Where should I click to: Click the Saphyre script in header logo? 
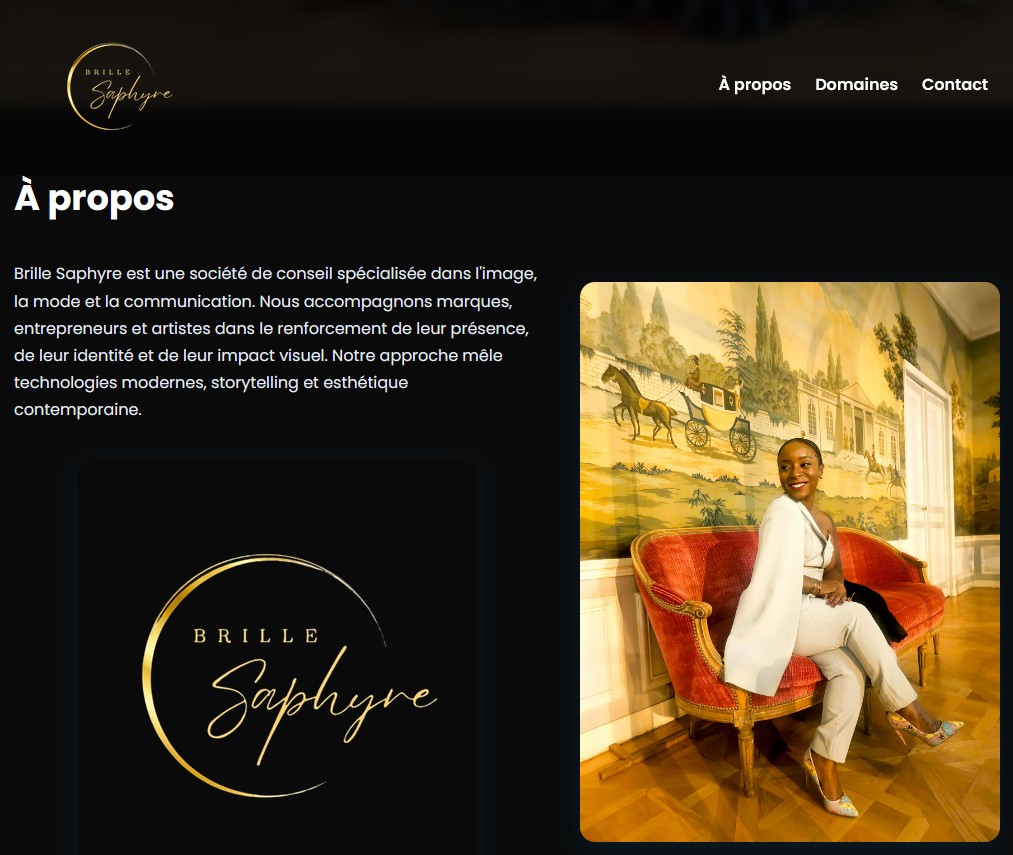click(131, 96)
